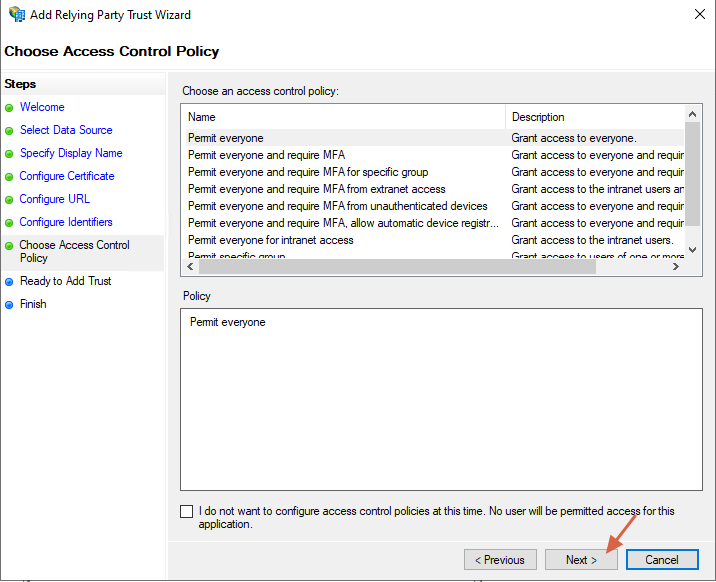Click the blue bullet beside Finish
The image size is (716, 582).
pyautogui.click(x=9, y=305)
